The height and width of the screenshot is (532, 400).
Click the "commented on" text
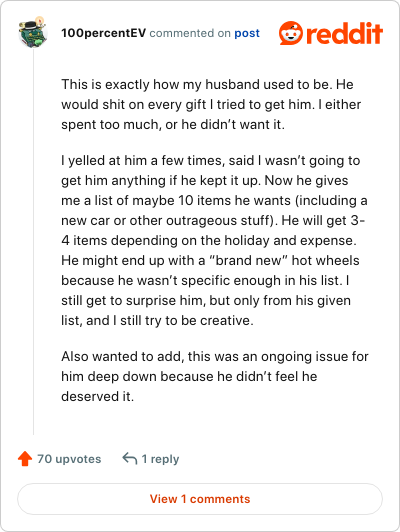point(190,33)
